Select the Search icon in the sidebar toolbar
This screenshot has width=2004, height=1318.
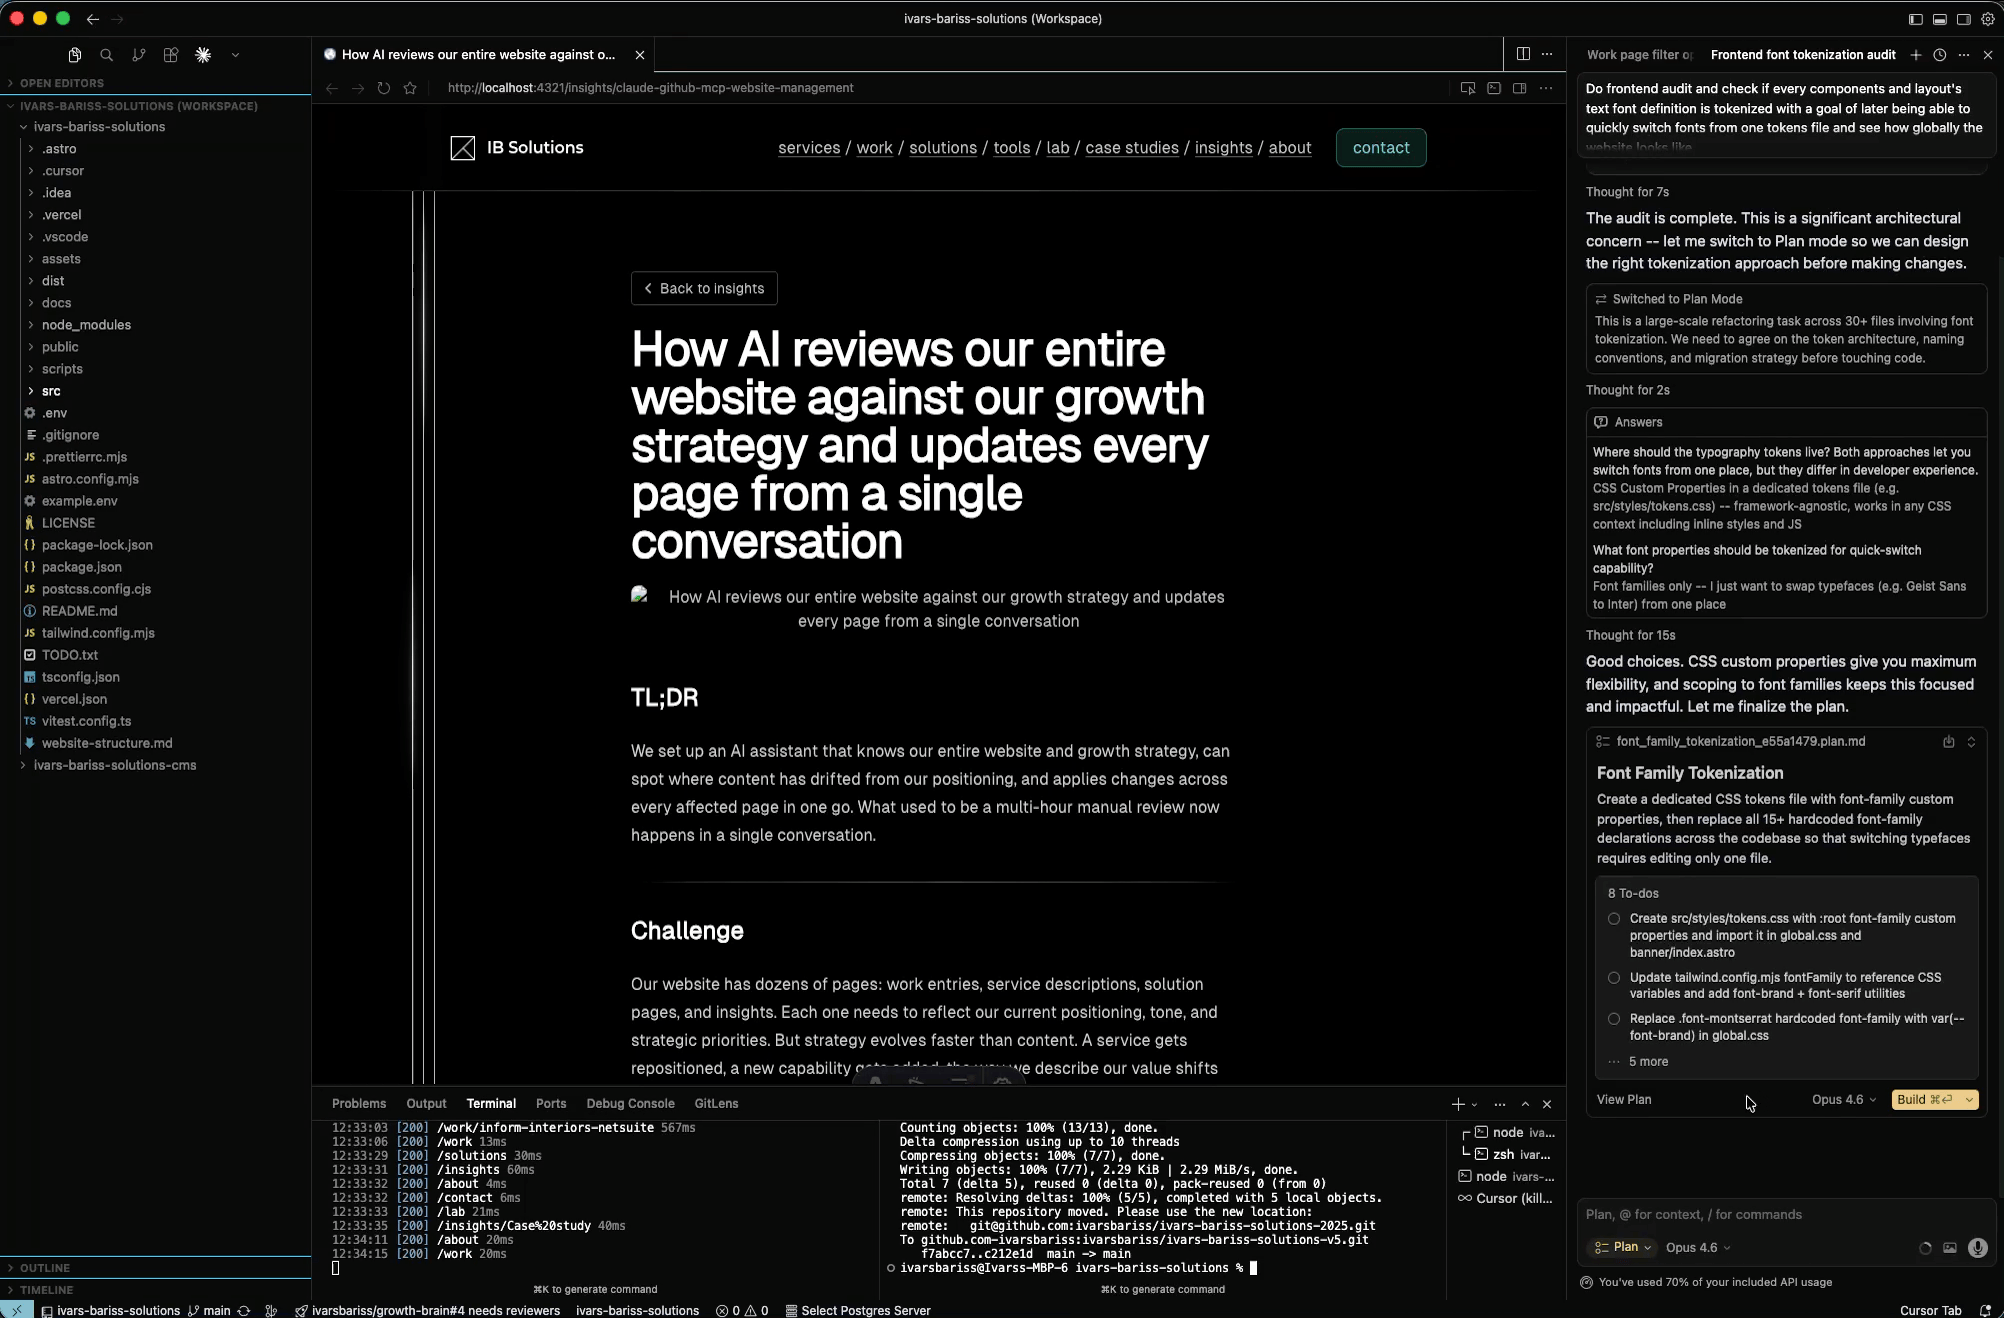106,55
